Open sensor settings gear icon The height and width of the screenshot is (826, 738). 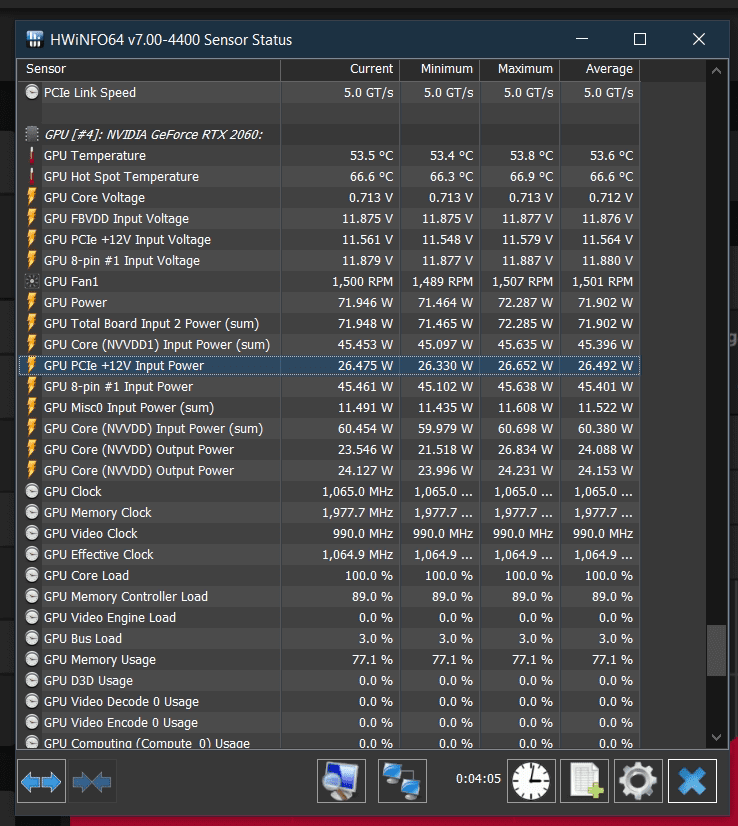click(638, 781)
